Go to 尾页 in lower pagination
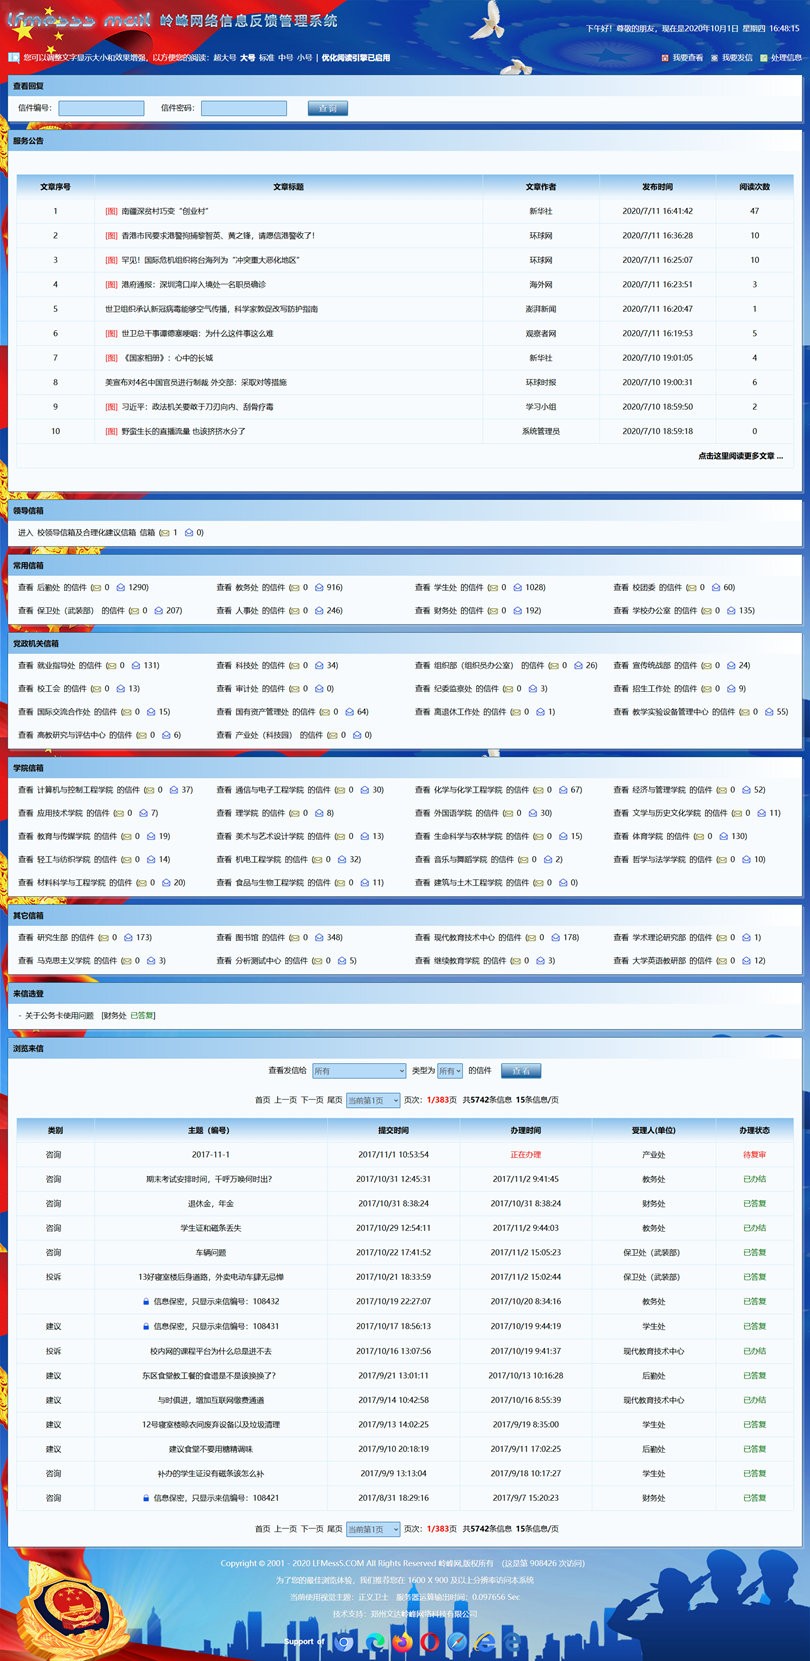The width and height of the screenshot is (810, 1661). (x=335, y=1529)
